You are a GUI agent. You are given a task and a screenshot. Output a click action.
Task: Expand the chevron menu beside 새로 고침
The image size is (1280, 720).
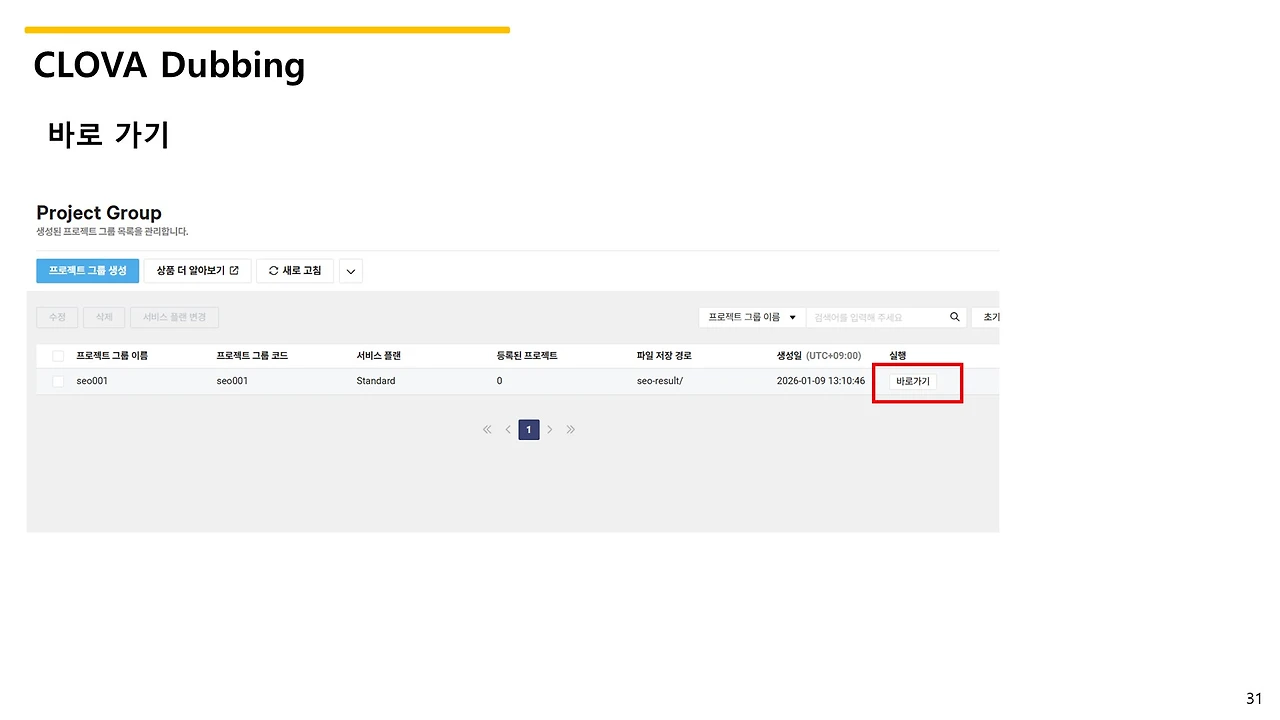click(351, 271)
